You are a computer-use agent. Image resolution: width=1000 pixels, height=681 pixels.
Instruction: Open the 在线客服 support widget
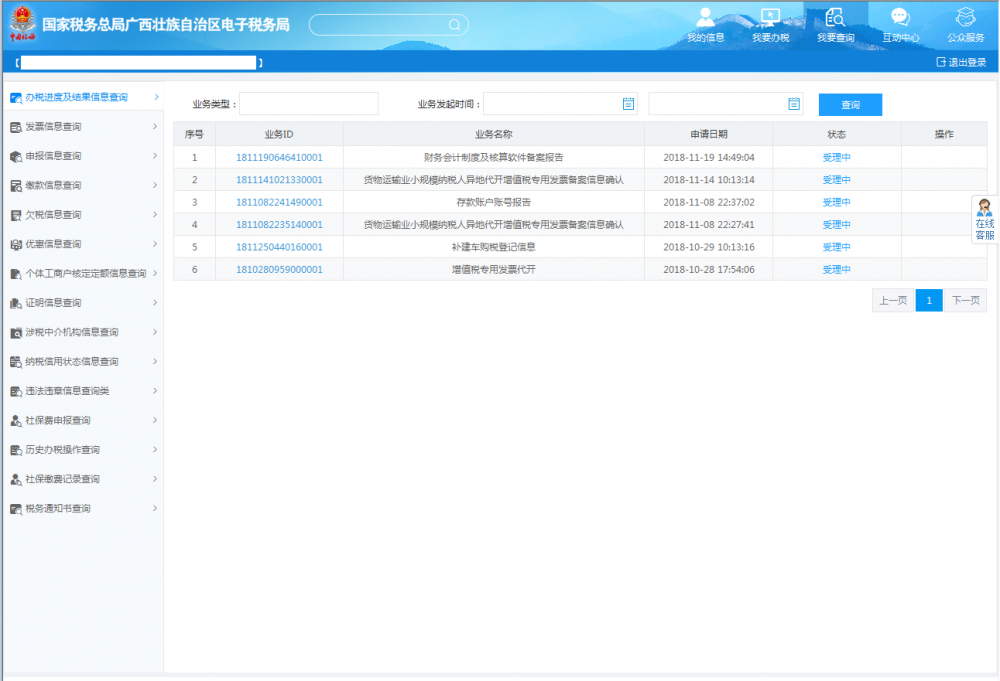pyautogui.click(x=985, y=220)
